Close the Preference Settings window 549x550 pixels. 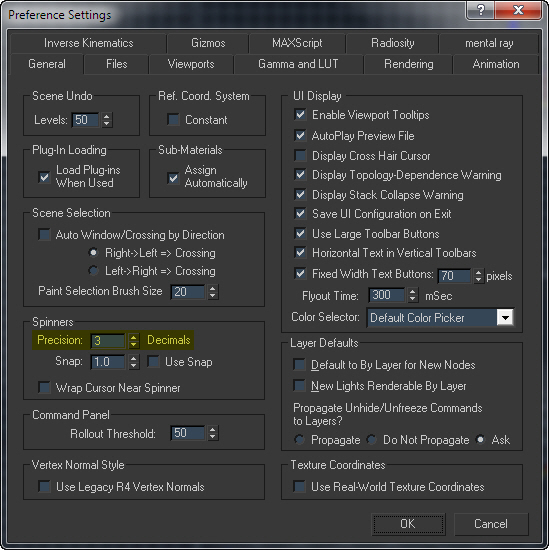(518, 10)
